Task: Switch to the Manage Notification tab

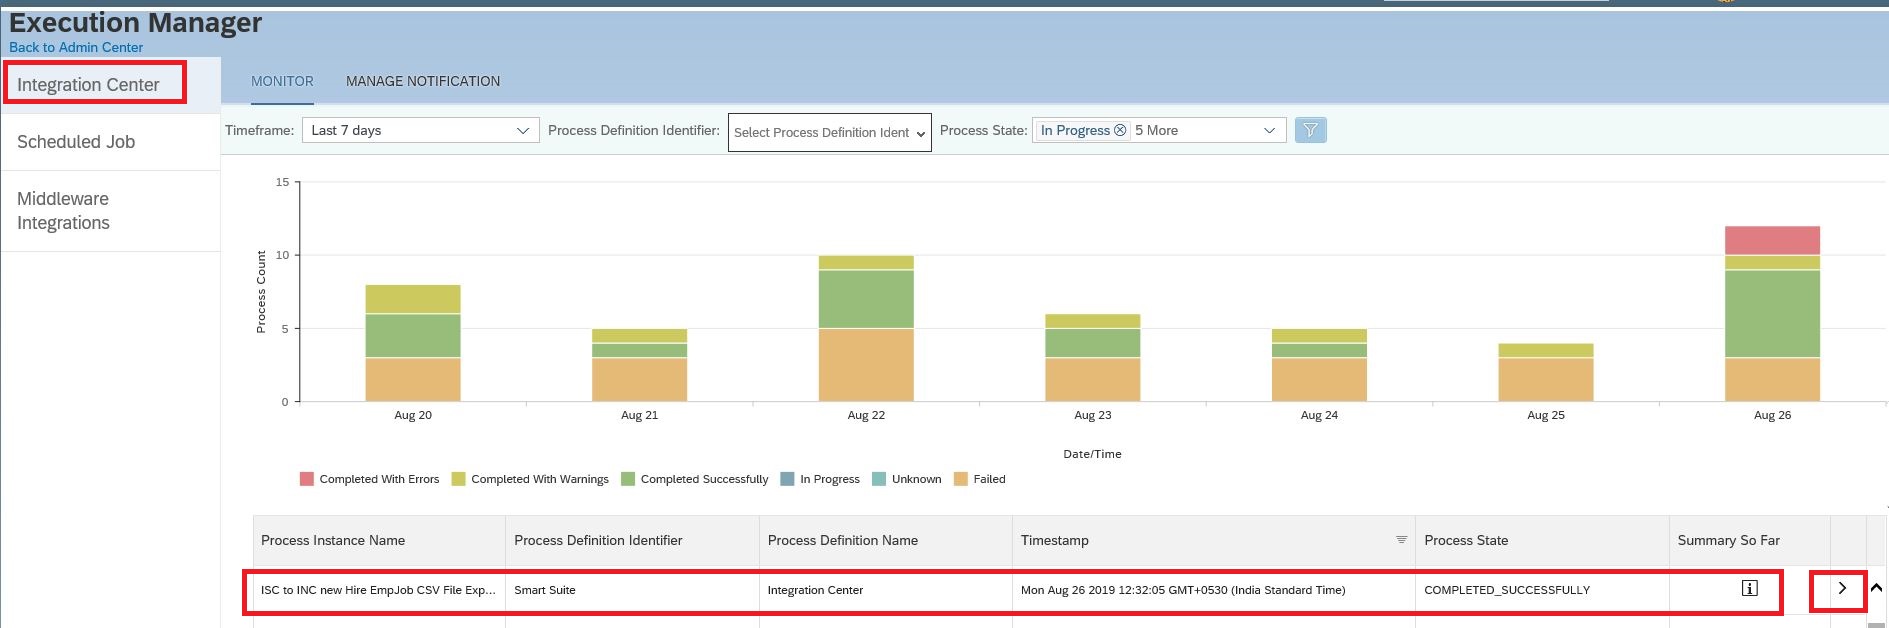Action: click(x=423, y=81)
